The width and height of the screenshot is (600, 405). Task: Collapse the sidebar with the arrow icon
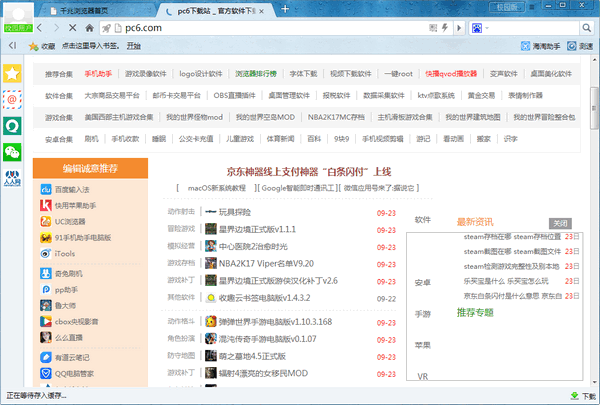pyautogui.click(x=13, y=46)
